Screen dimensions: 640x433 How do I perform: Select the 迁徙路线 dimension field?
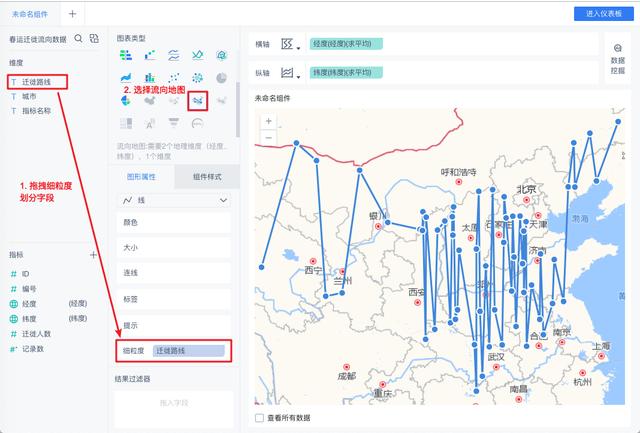37,82
